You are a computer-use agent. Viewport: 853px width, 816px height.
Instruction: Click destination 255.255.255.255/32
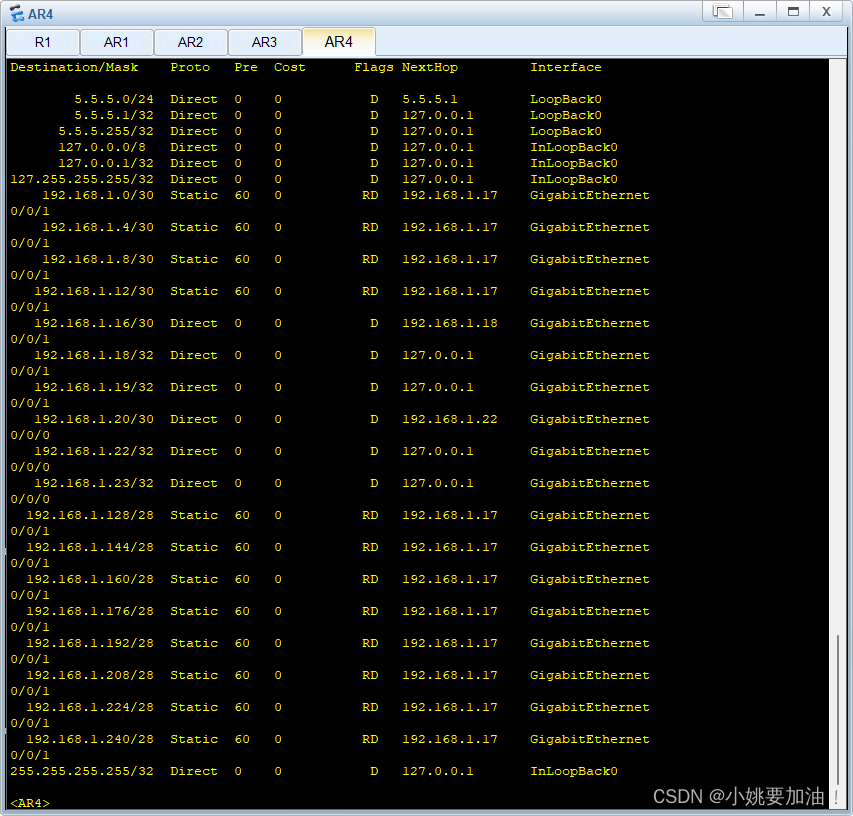[82, 771]
